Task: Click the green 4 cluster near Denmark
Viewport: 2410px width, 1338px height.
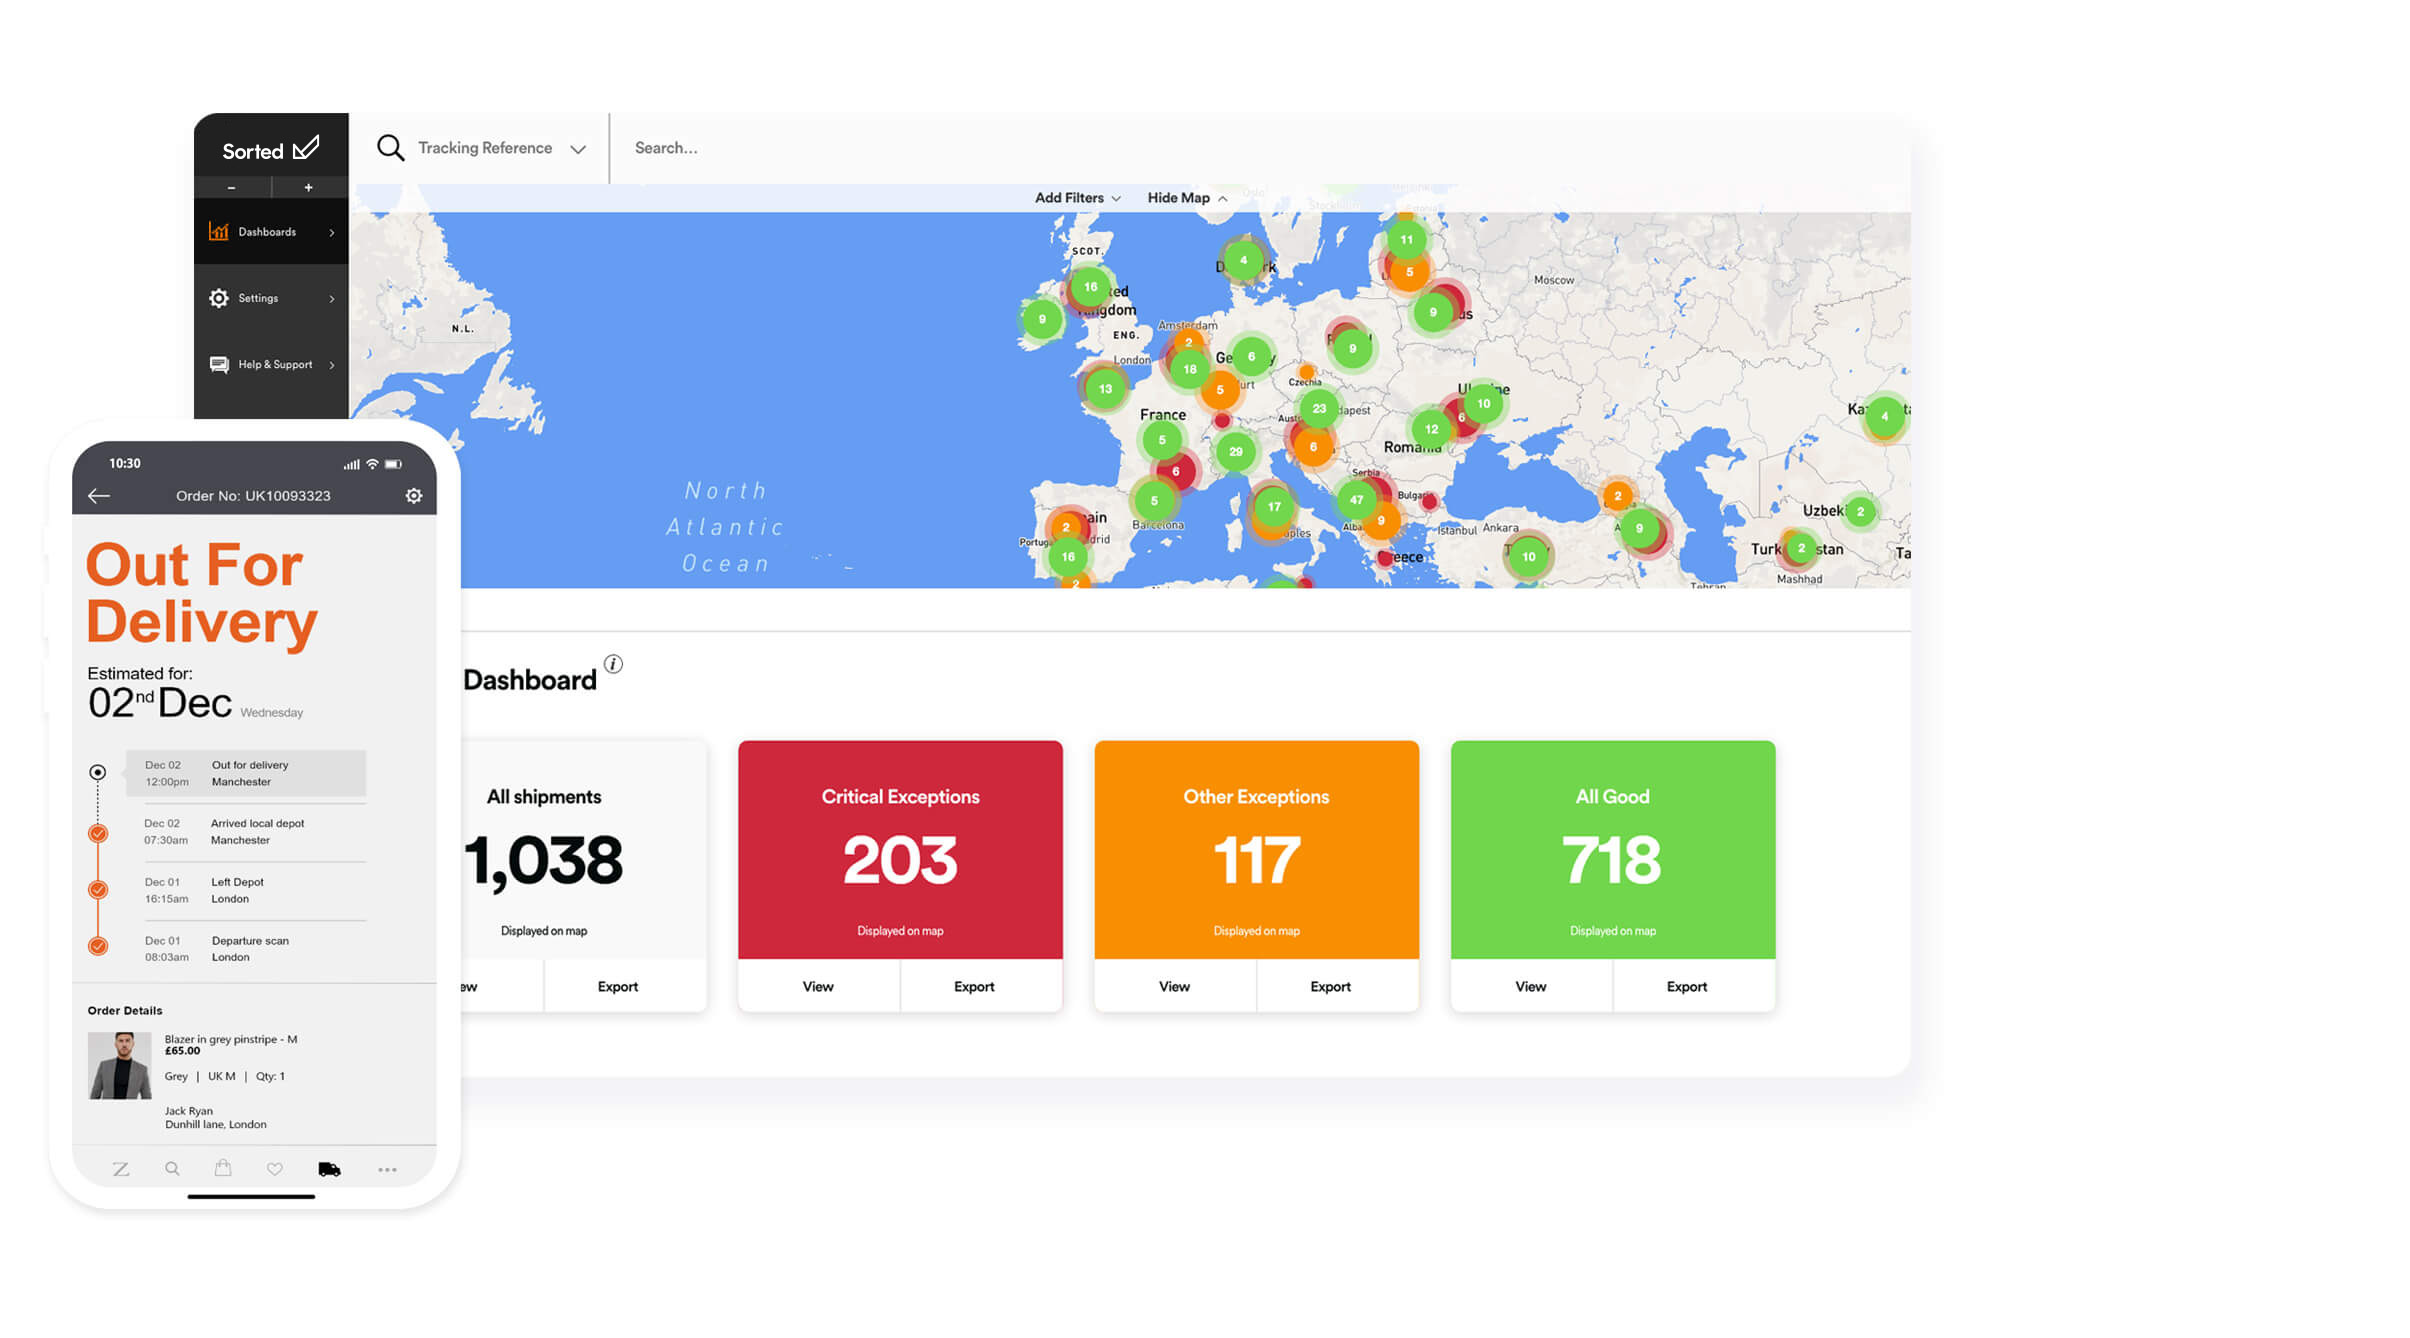Action: (1243, 260)
